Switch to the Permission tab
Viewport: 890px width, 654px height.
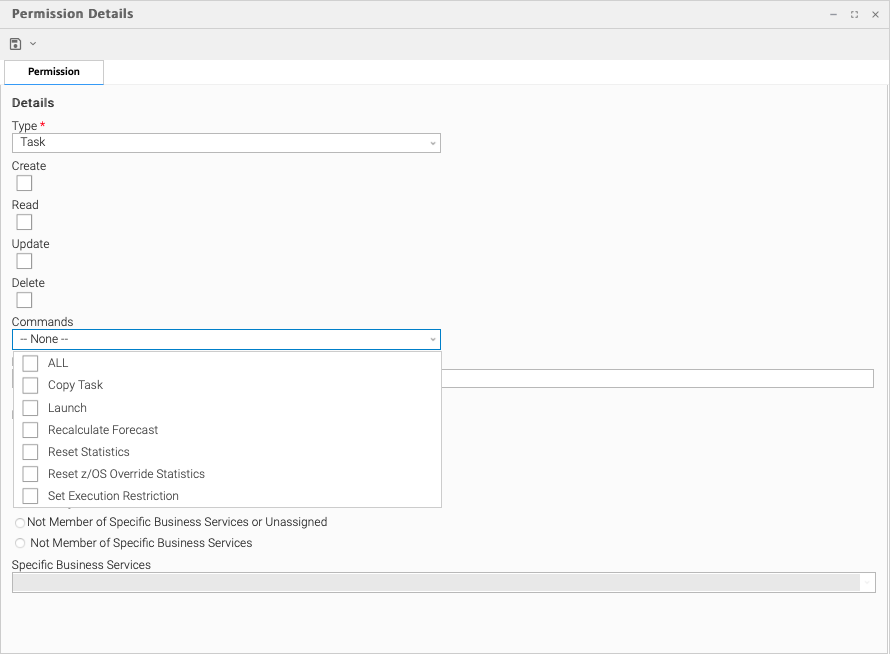click(54, 72)
